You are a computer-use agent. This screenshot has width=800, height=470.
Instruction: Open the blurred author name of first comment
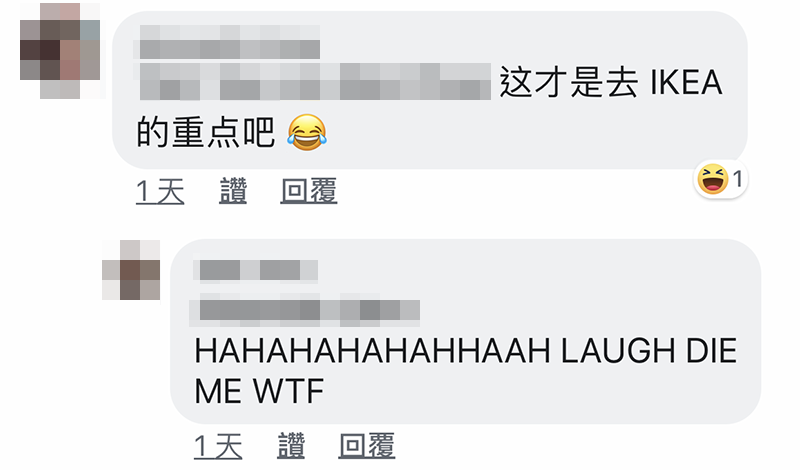(x=230, y=42)
